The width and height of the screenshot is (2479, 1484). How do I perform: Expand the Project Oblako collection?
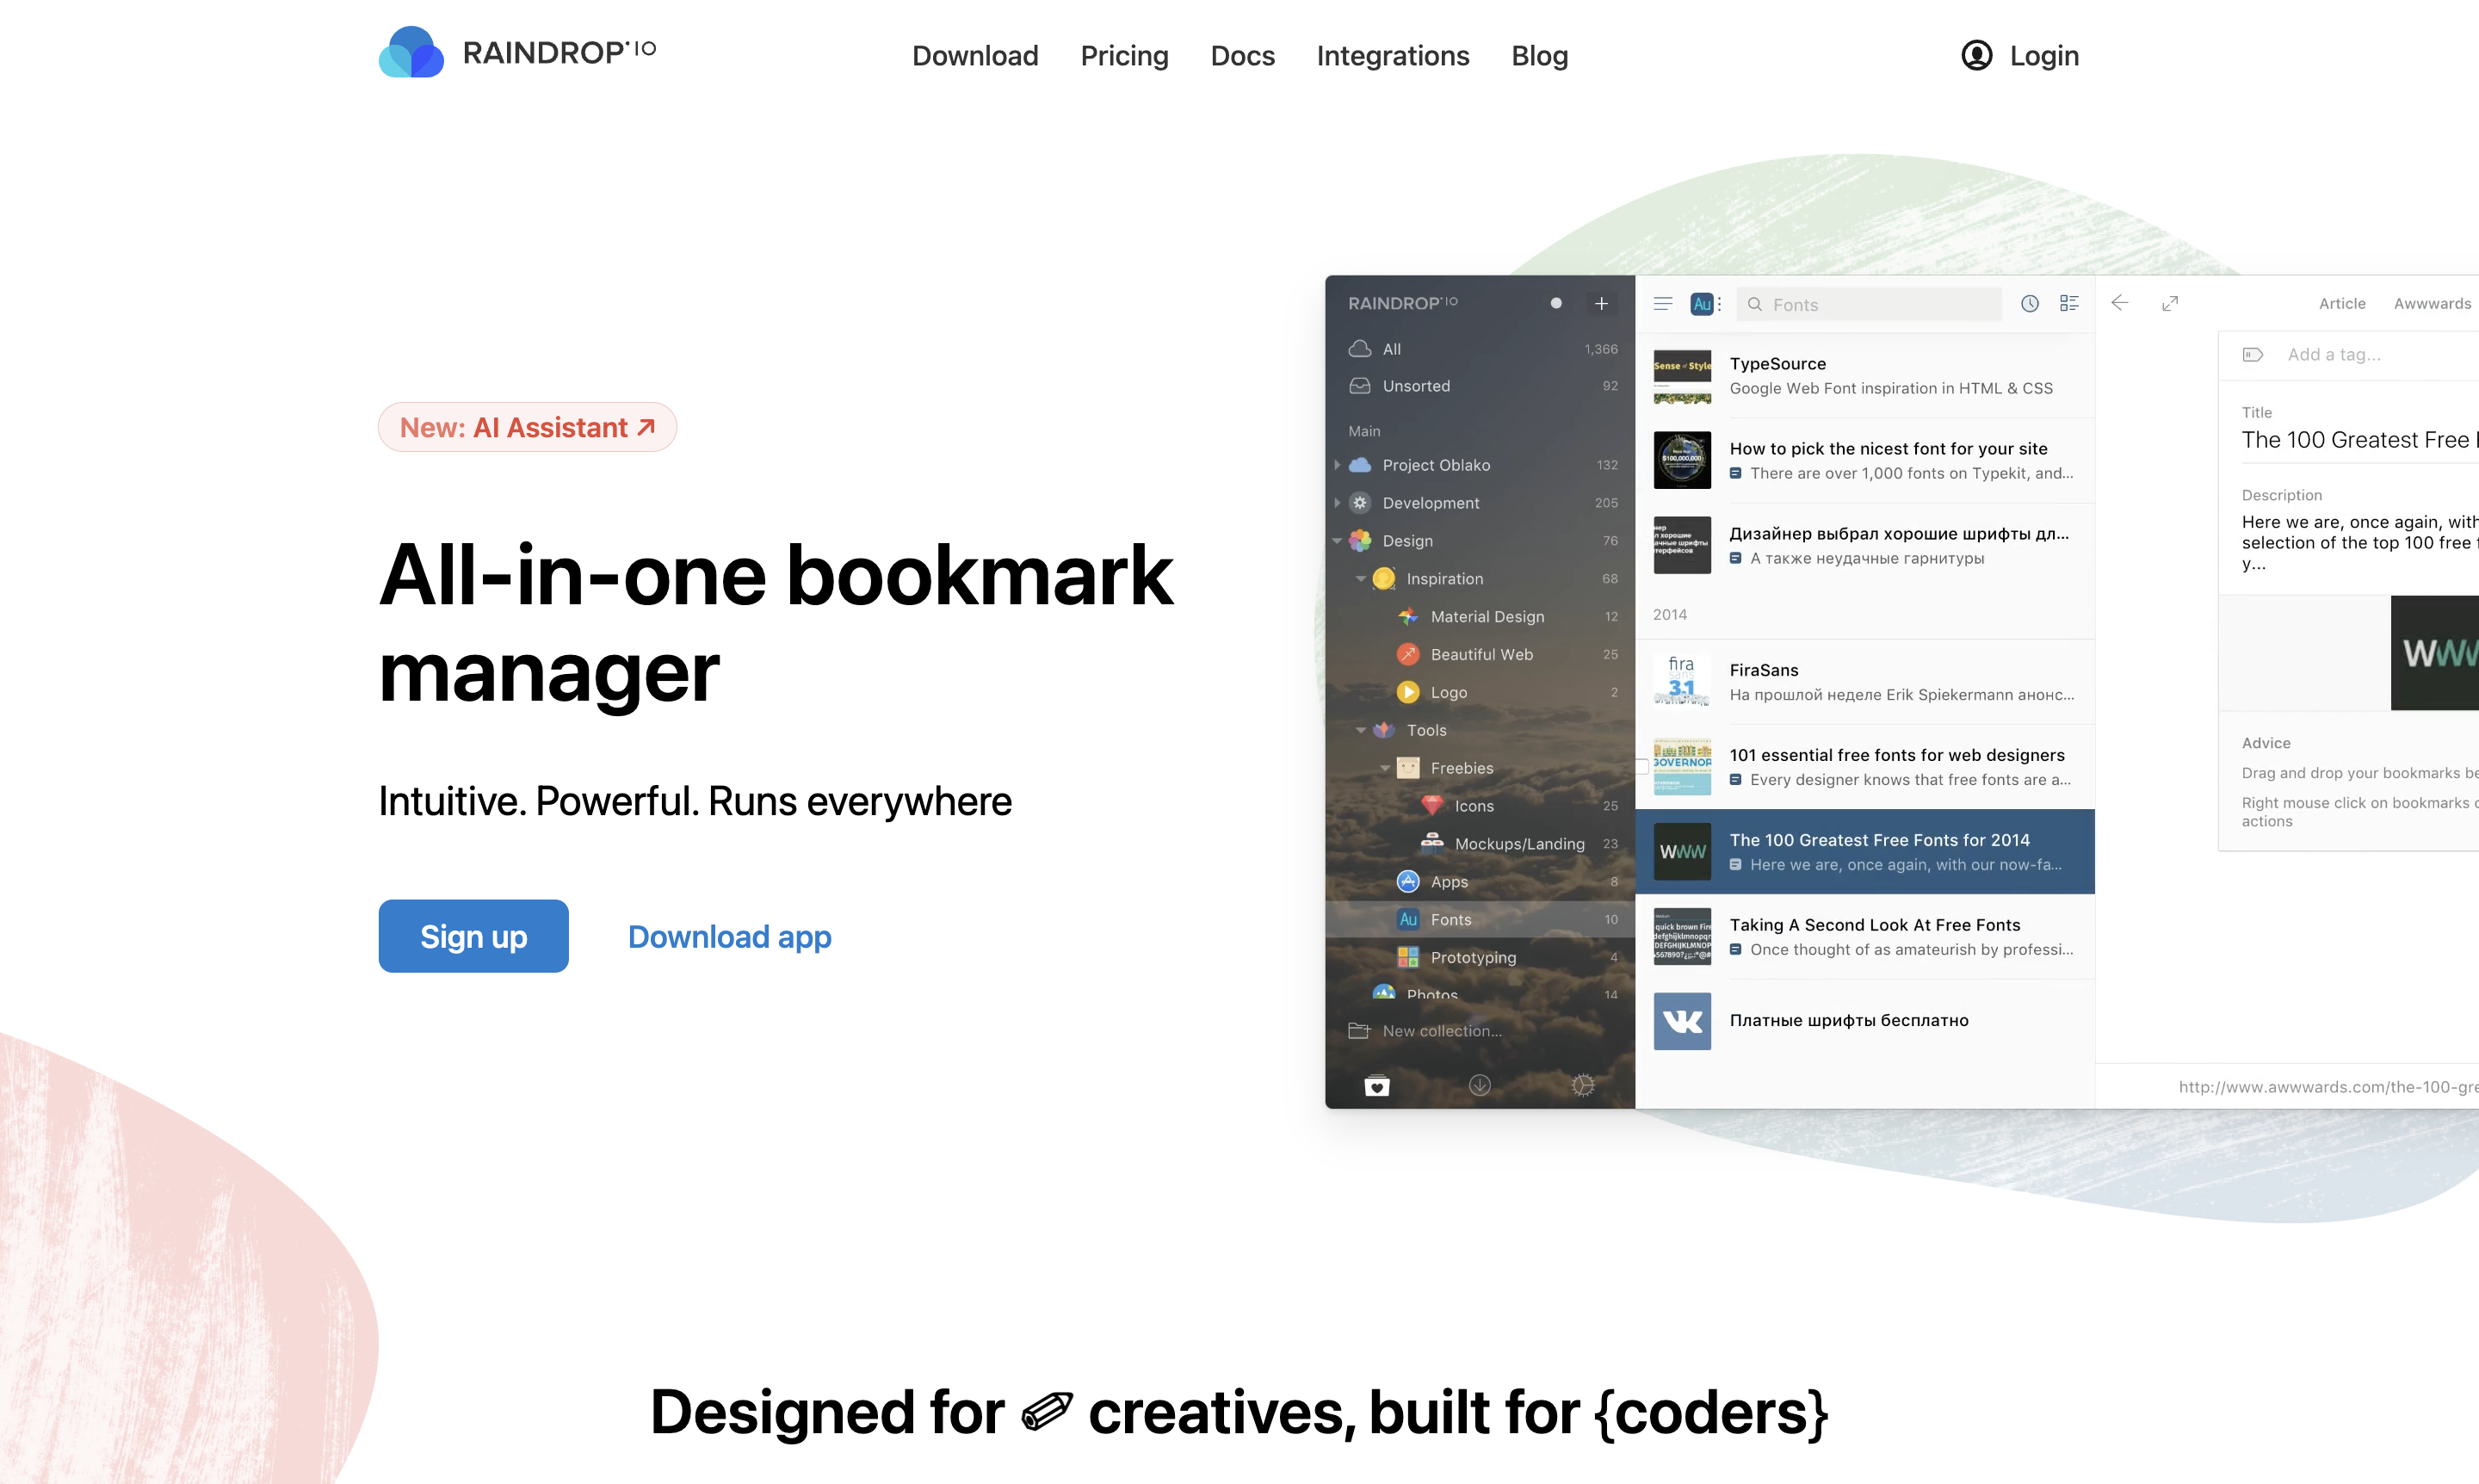[x=1337, y=465]
